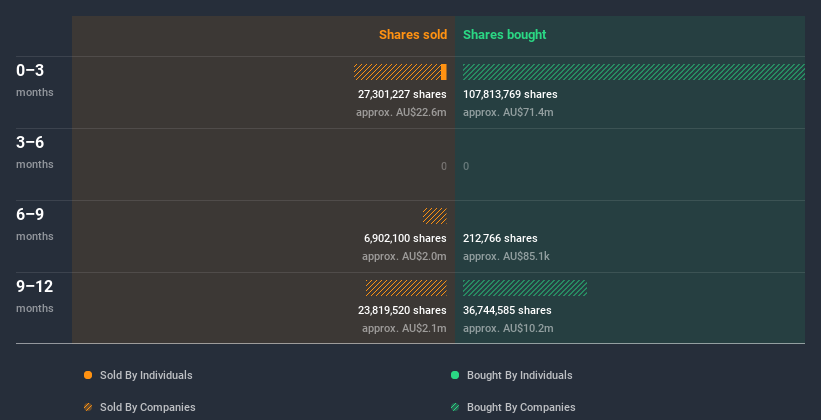
Task: Click the striped green bought bar for 0–3 months
Action: coord(633,72)
